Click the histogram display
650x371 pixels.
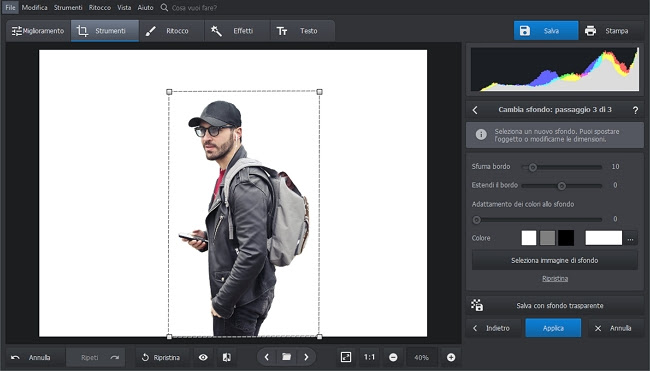555,69
